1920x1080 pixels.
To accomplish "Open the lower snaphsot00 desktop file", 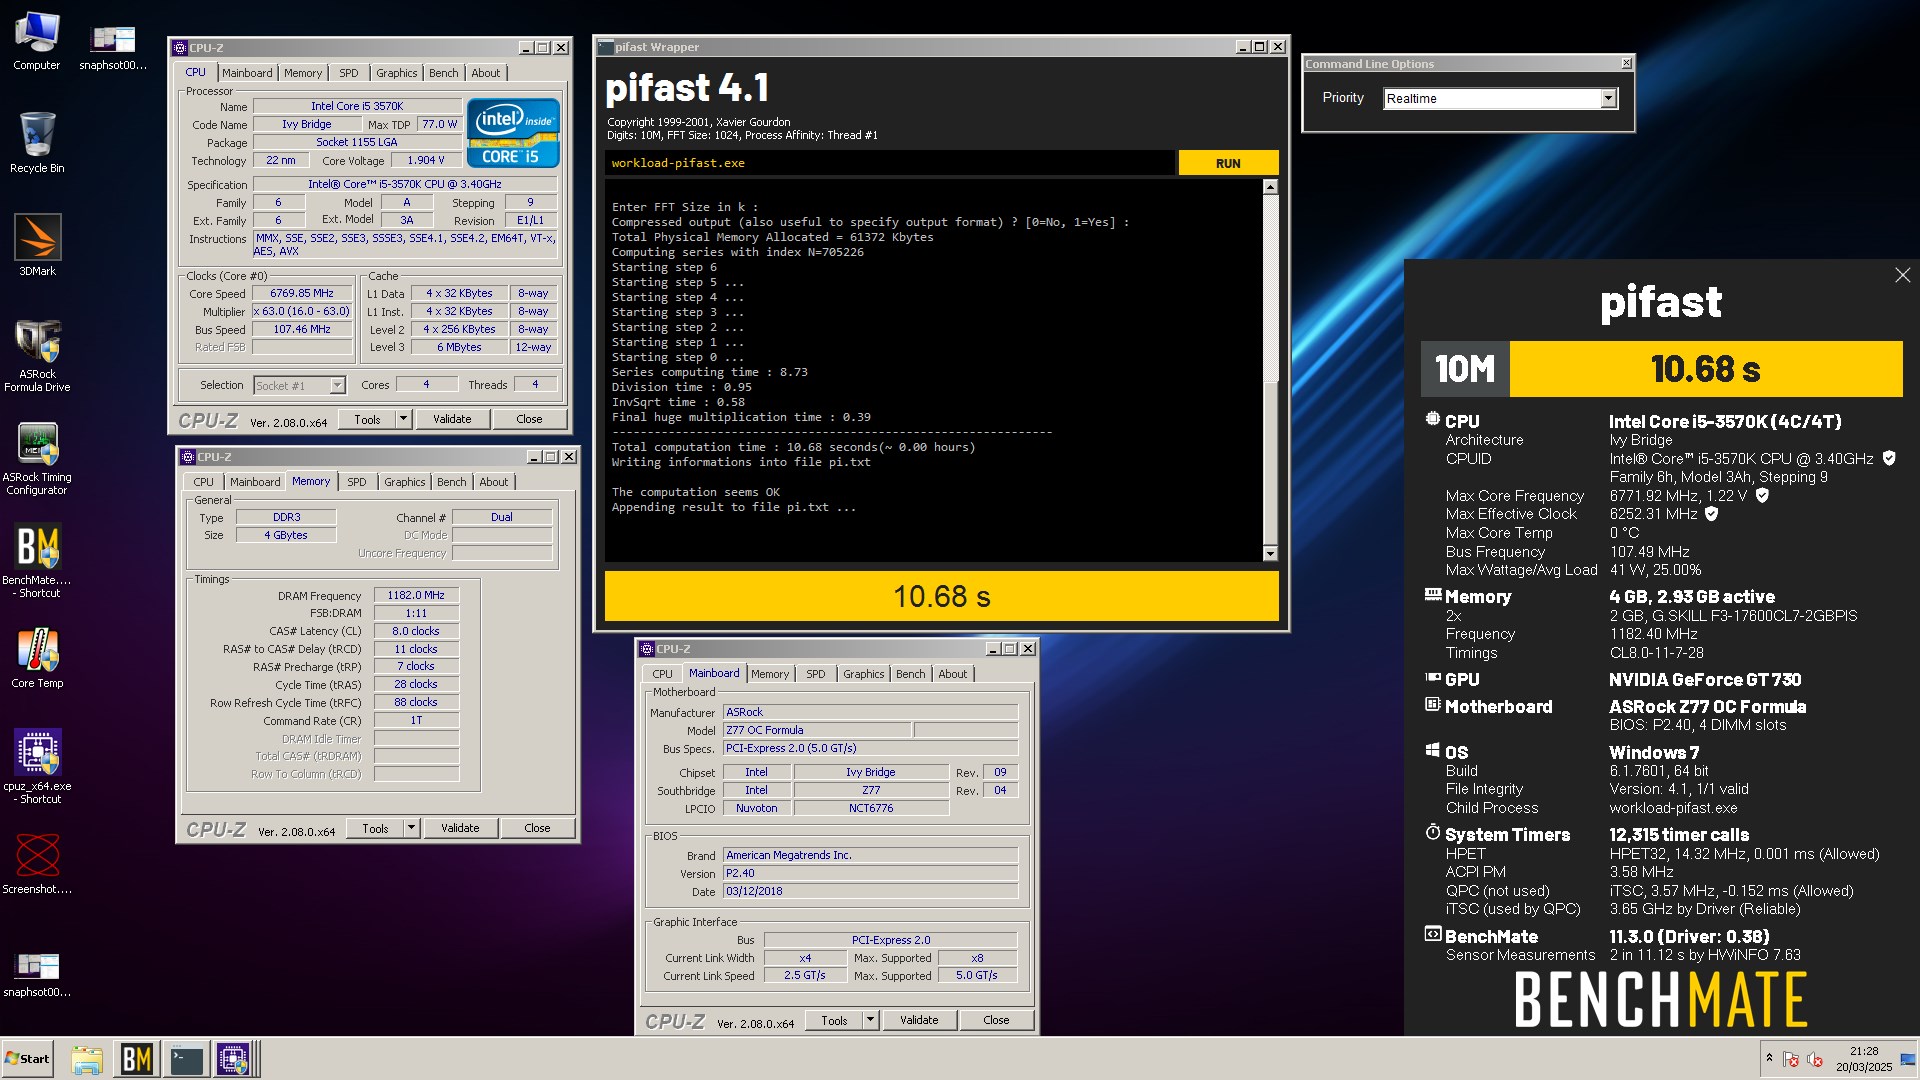I will [x=37, y=974].
